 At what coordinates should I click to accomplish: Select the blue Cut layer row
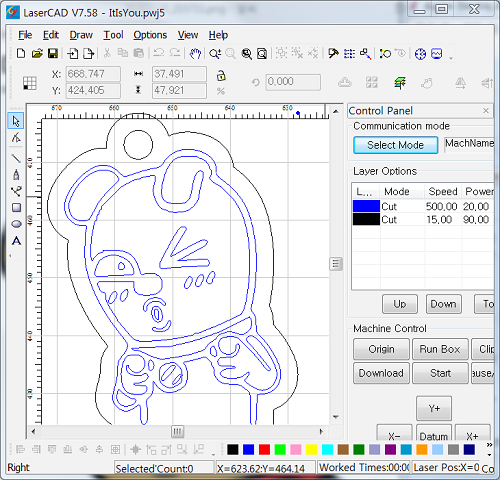click(x=422, y=206)
